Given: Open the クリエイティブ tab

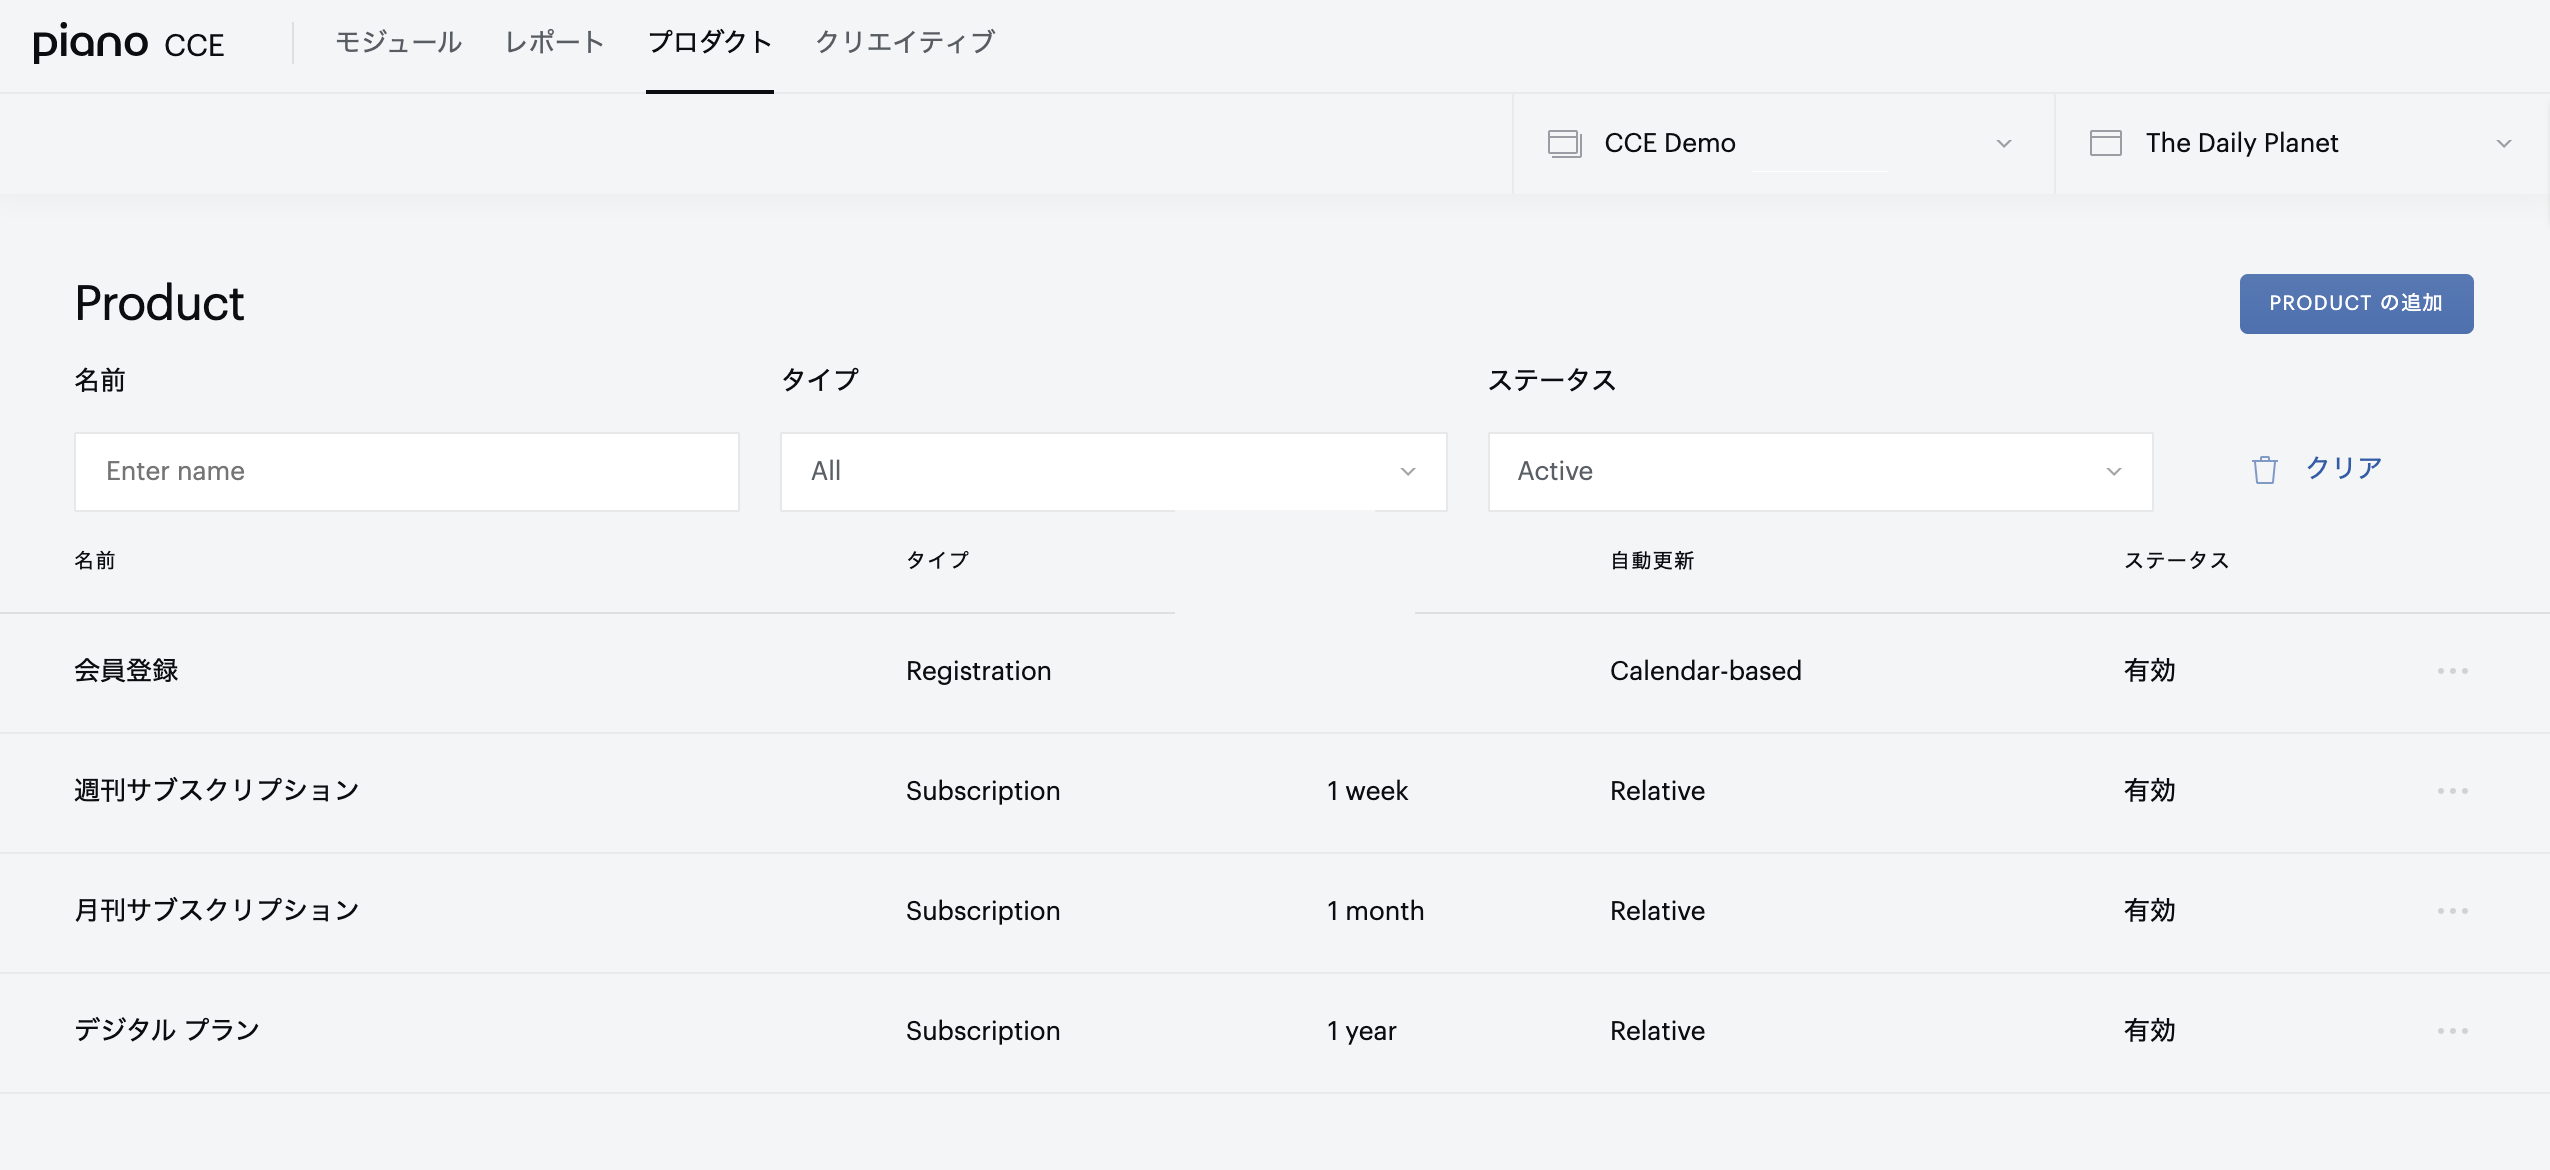Looking at the screenshot, I should (x=905, y=42).
